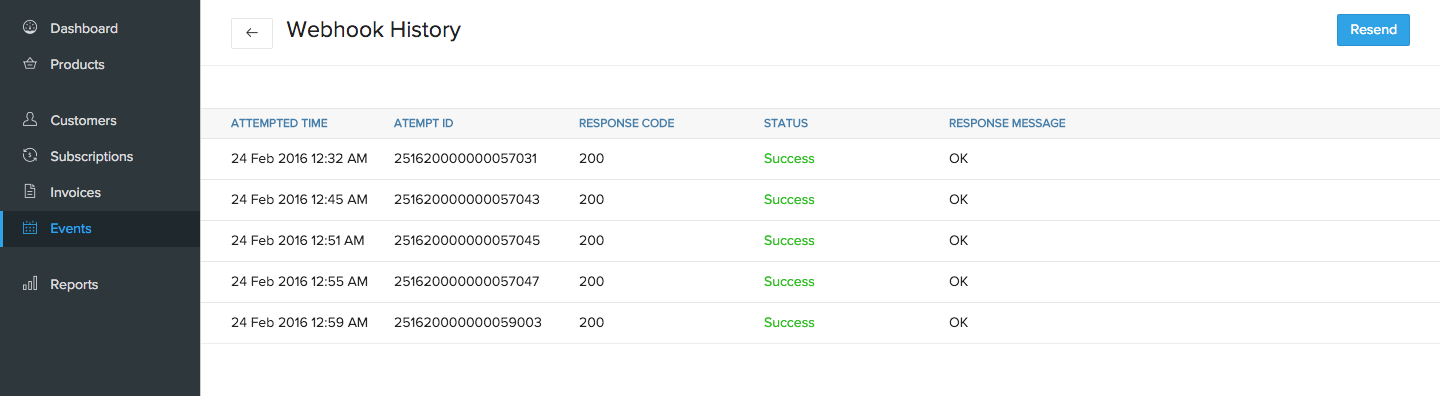
Task: Open Dashboard in the sidebar
Action: coord(100,28)
